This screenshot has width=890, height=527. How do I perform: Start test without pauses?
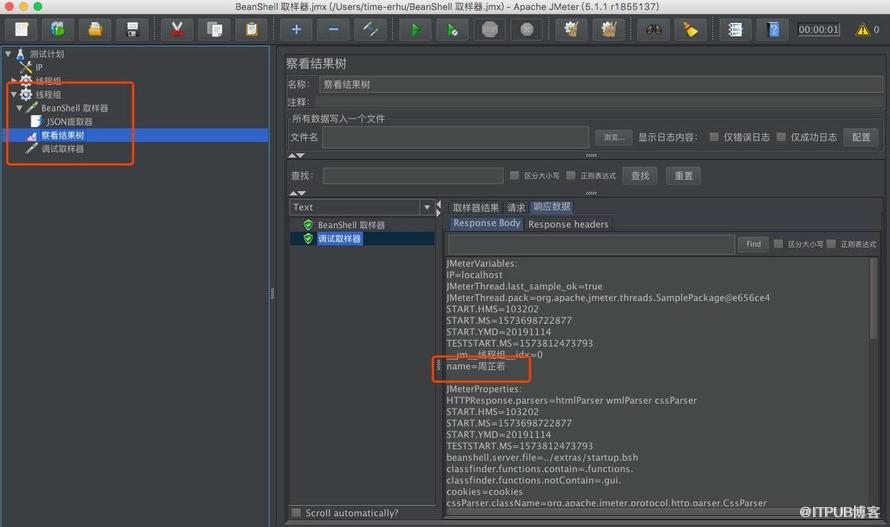point(452,30)
